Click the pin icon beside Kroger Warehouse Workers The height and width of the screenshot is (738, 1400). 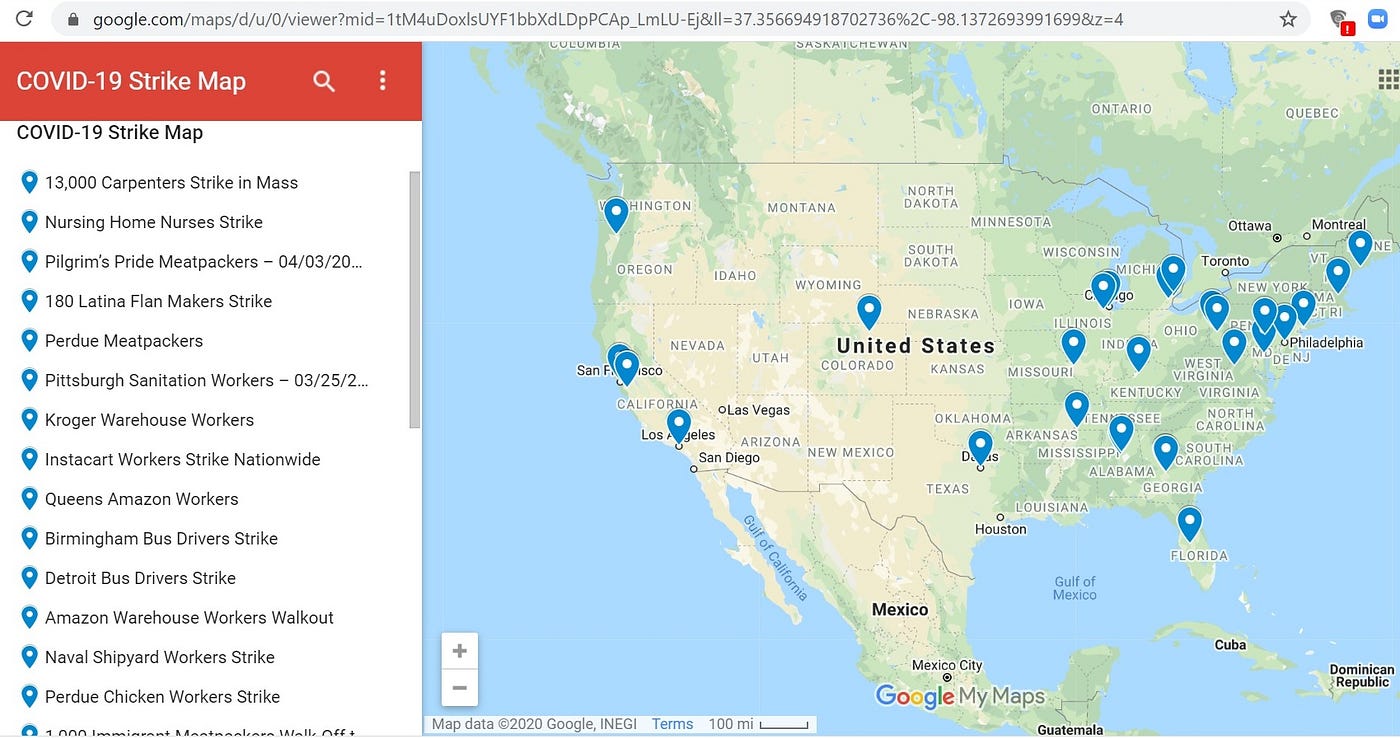[29, 419]
